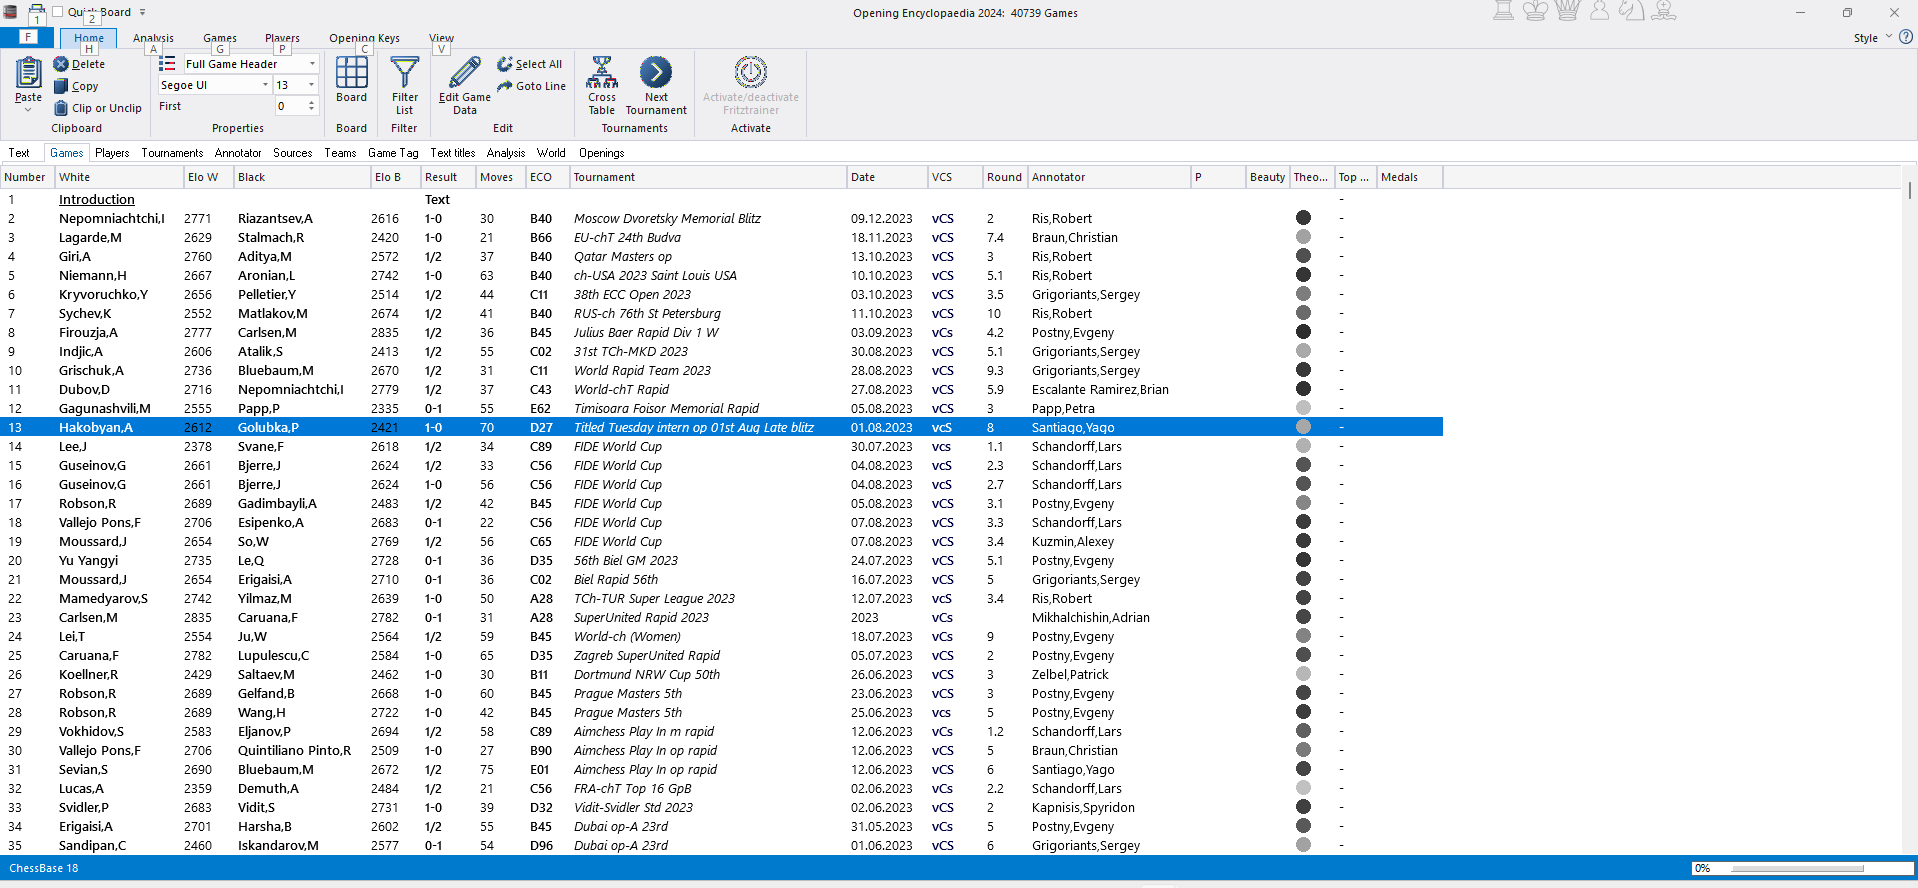Viewport: 1918px width, 888px height.
Task: Open the Cross Table icon
Action: pyautogui.click(x=601, y=73)
